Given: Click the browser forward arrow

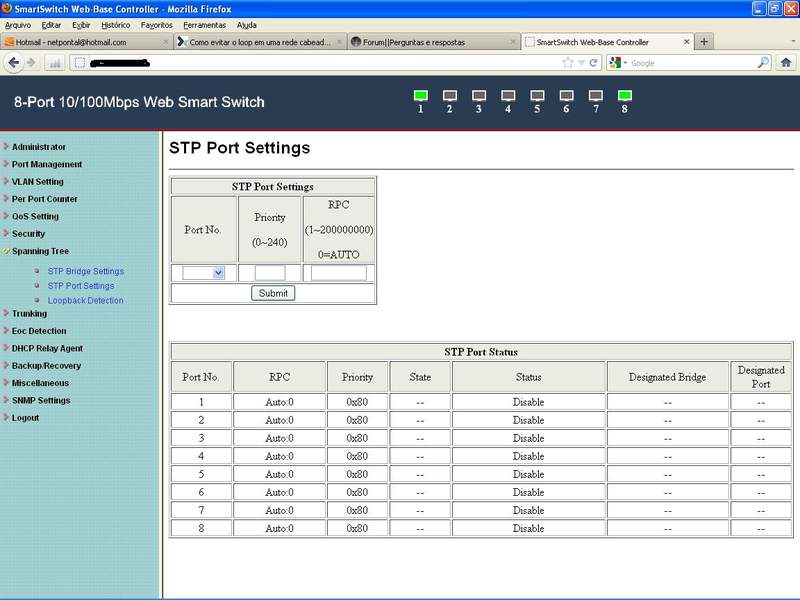Looking at the screenshot, I should [31, 63].
